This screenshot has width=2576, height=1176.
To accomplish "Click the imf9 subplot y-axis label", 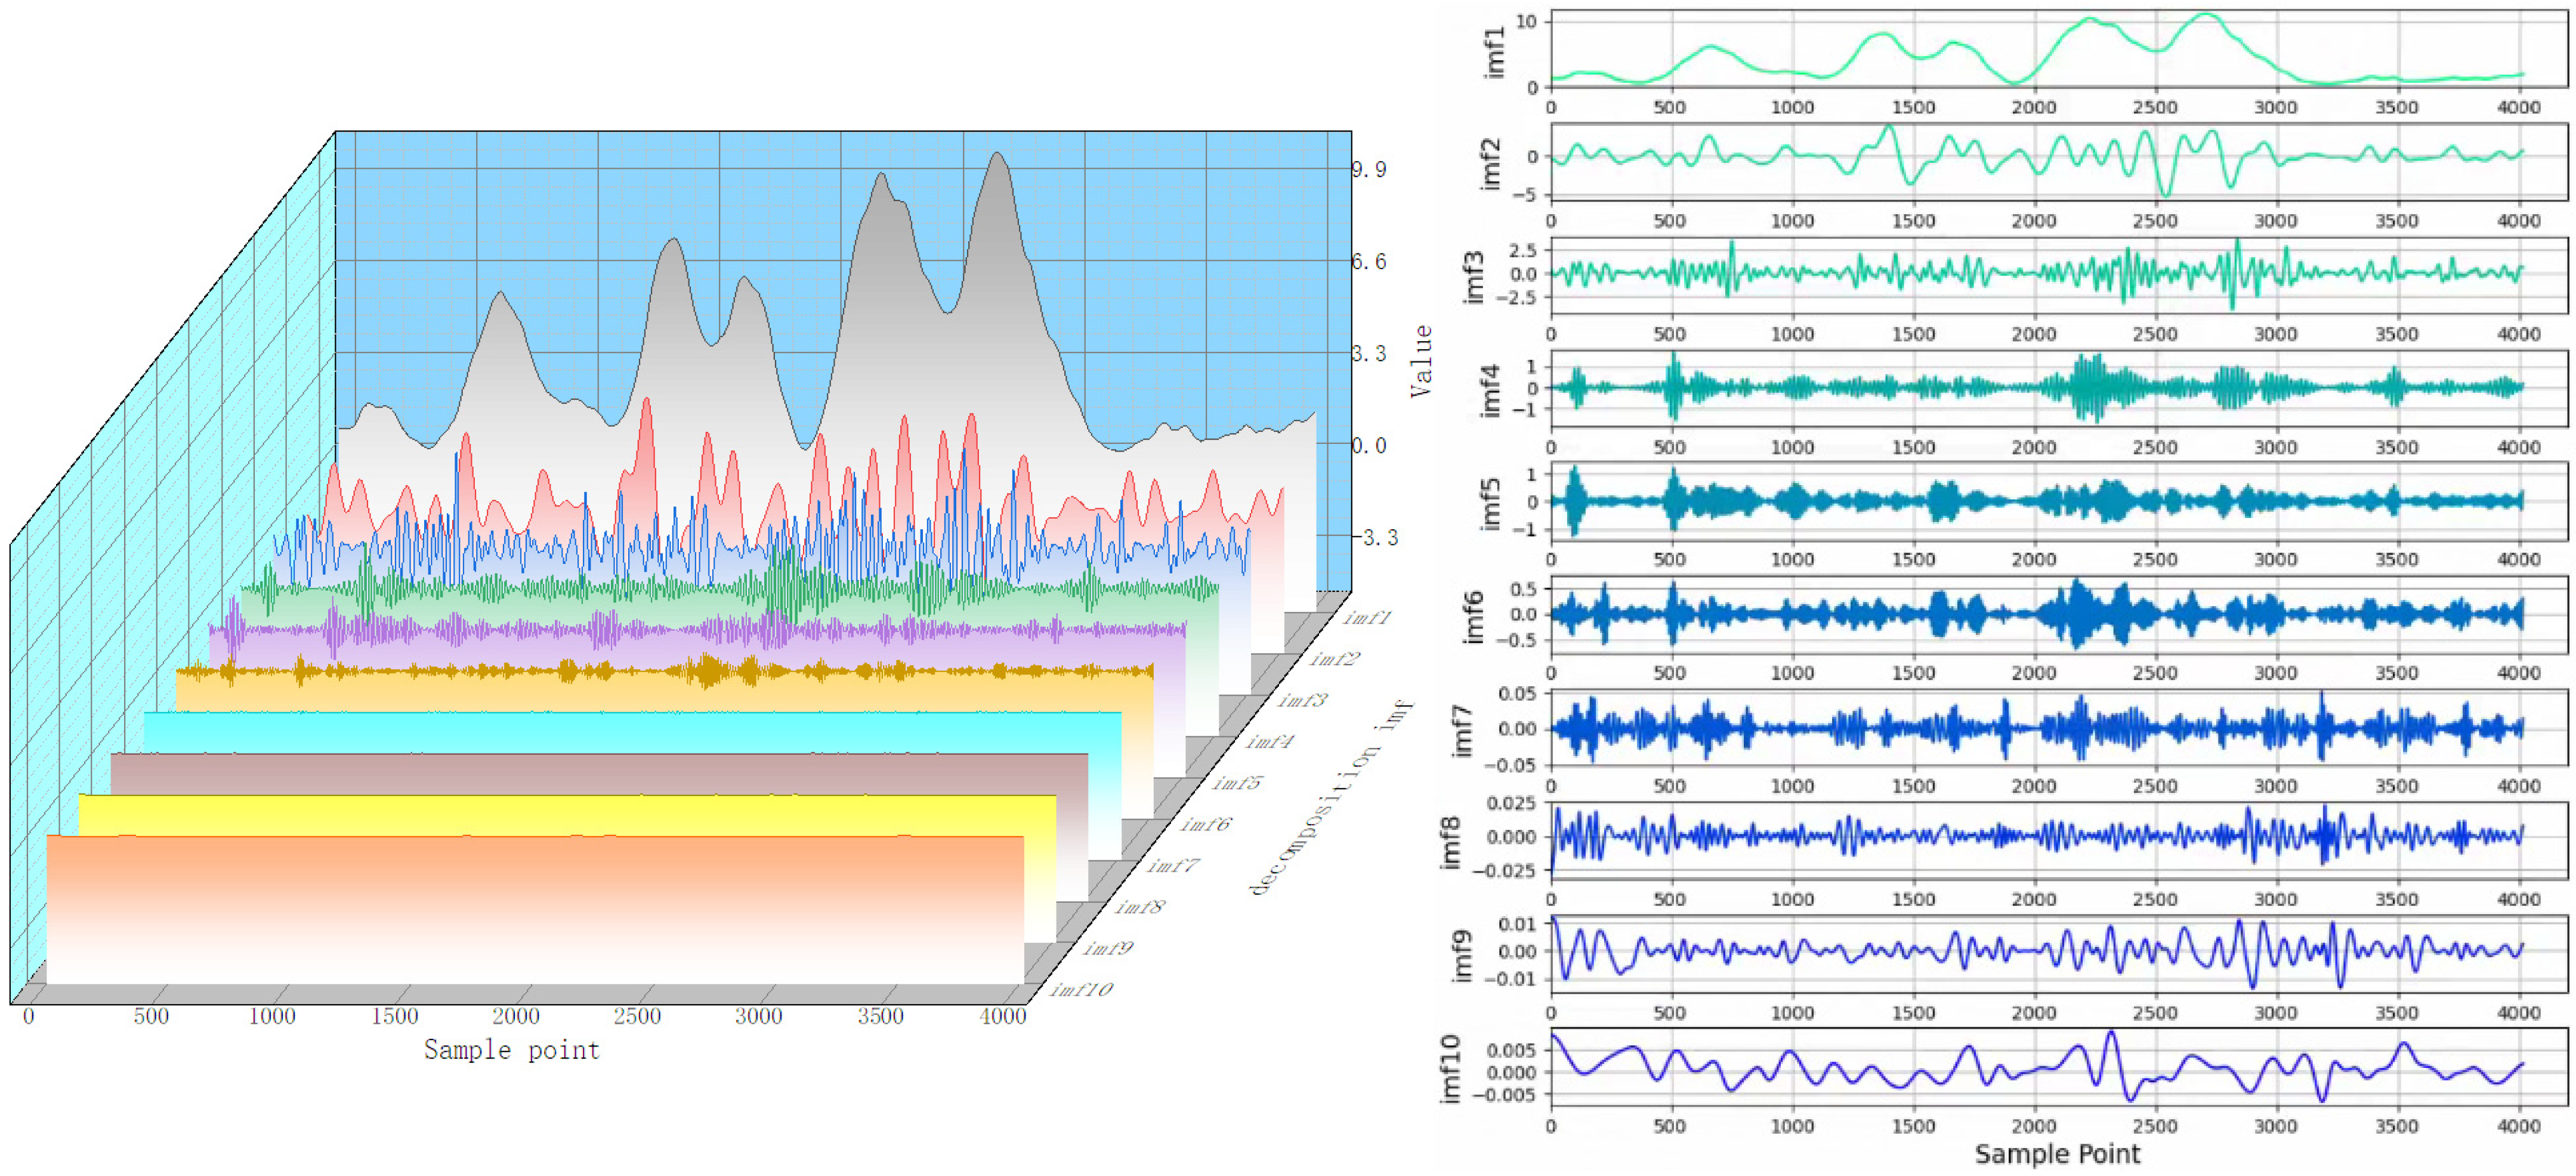I will point(1461,955).
